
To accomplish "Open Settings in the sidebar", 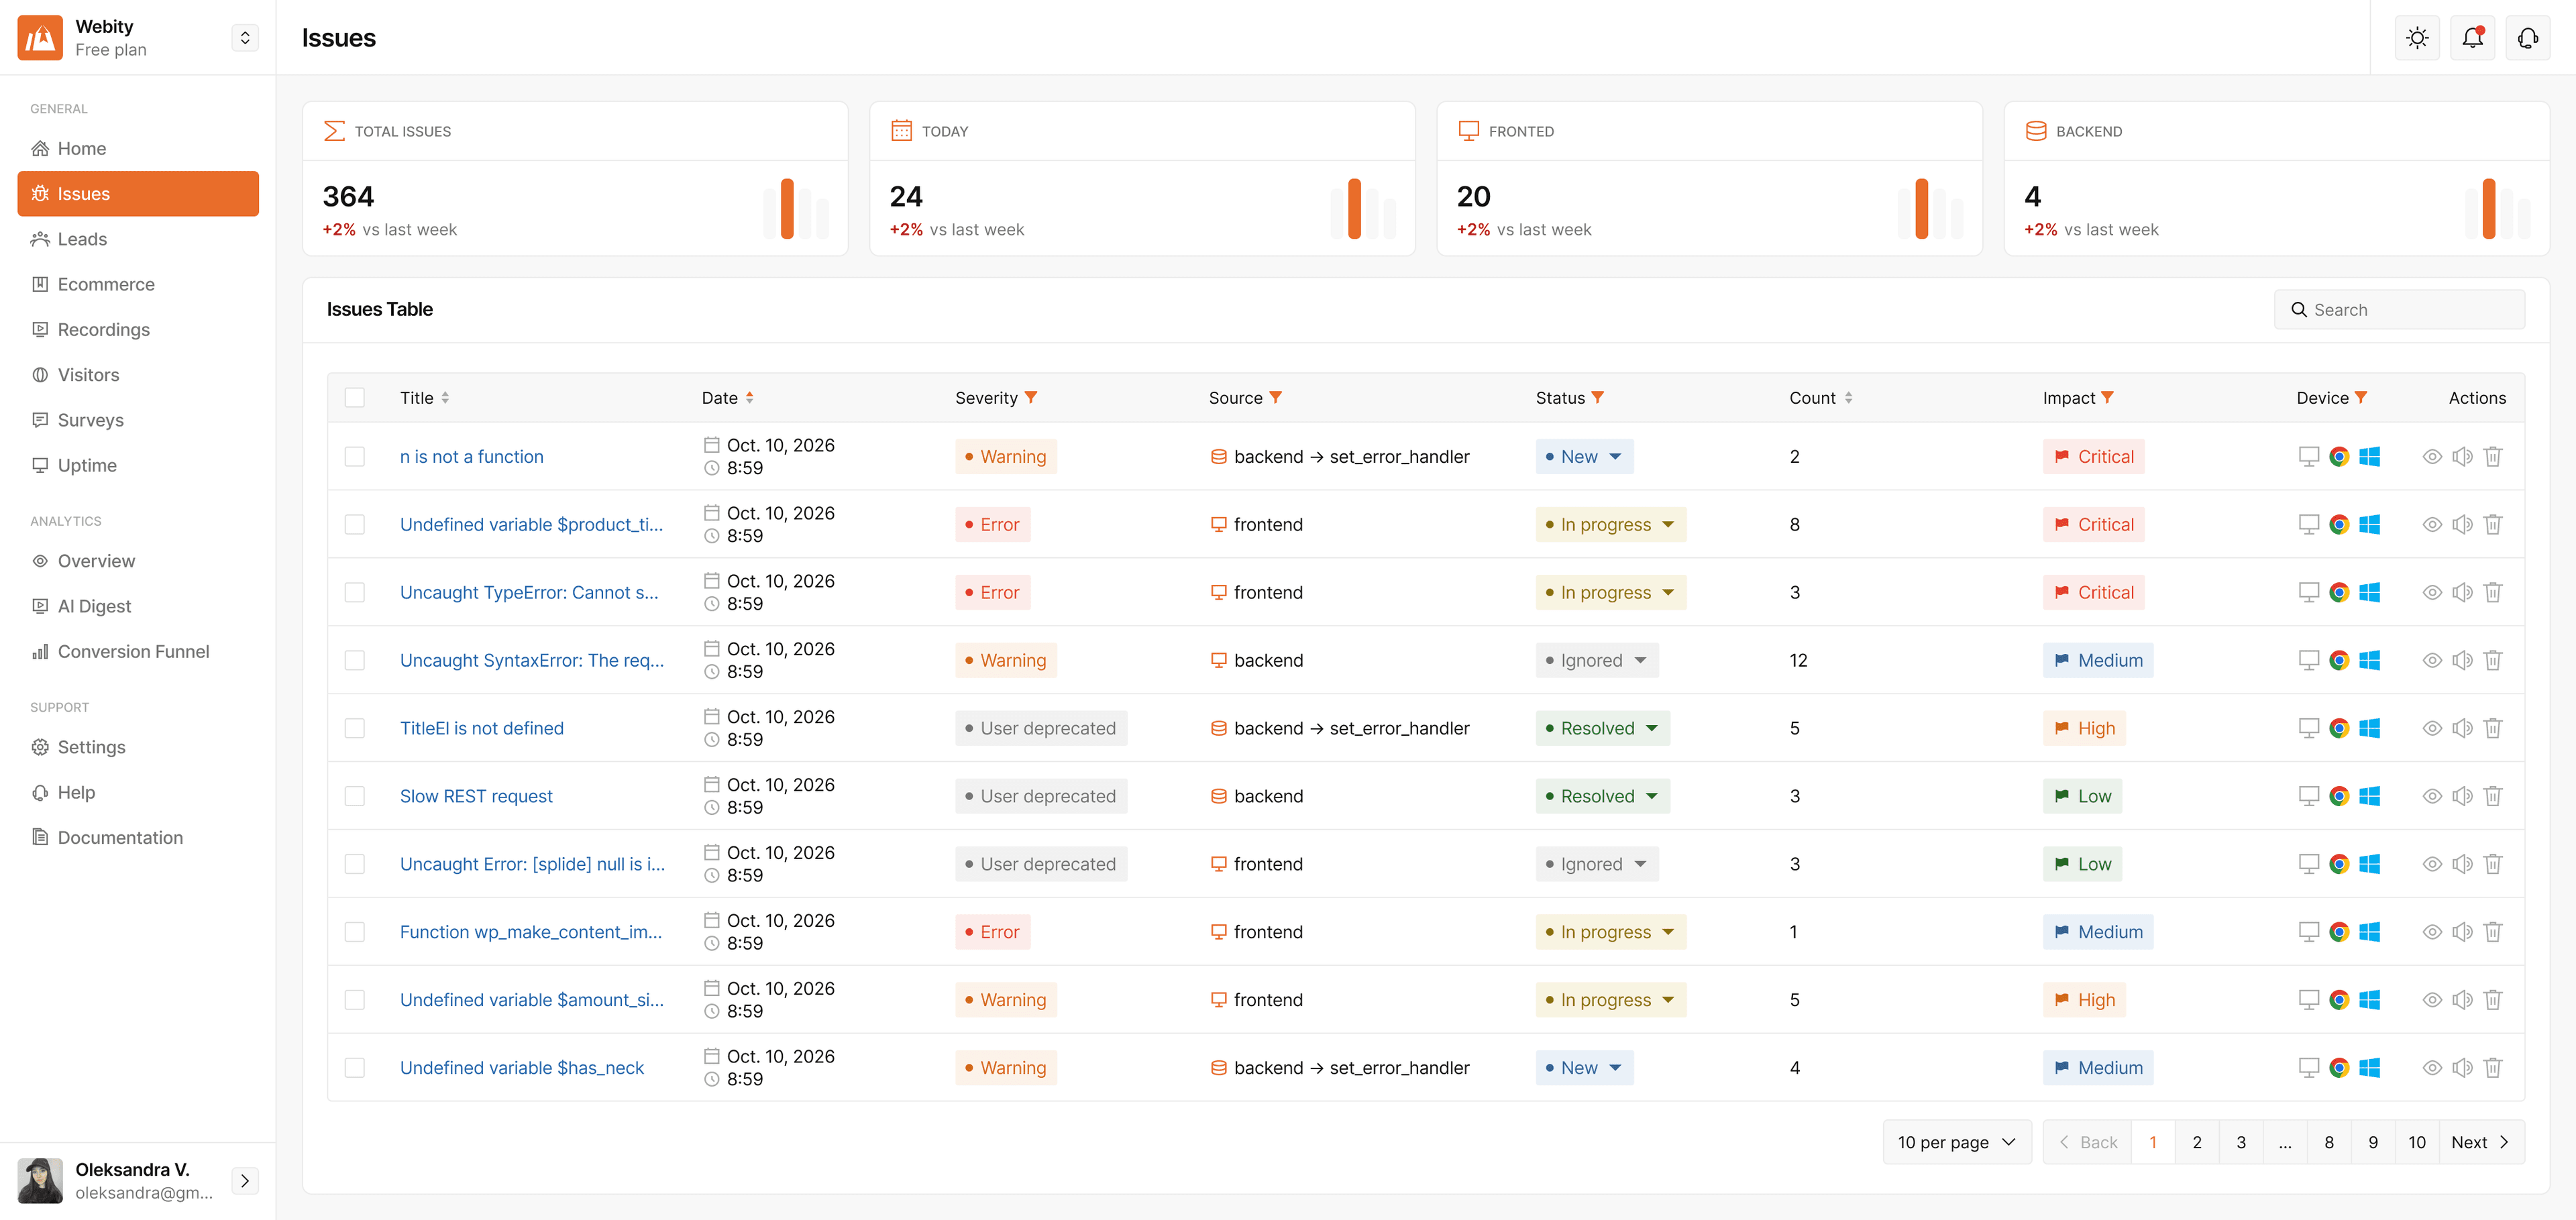I will (x=138, y=747).
